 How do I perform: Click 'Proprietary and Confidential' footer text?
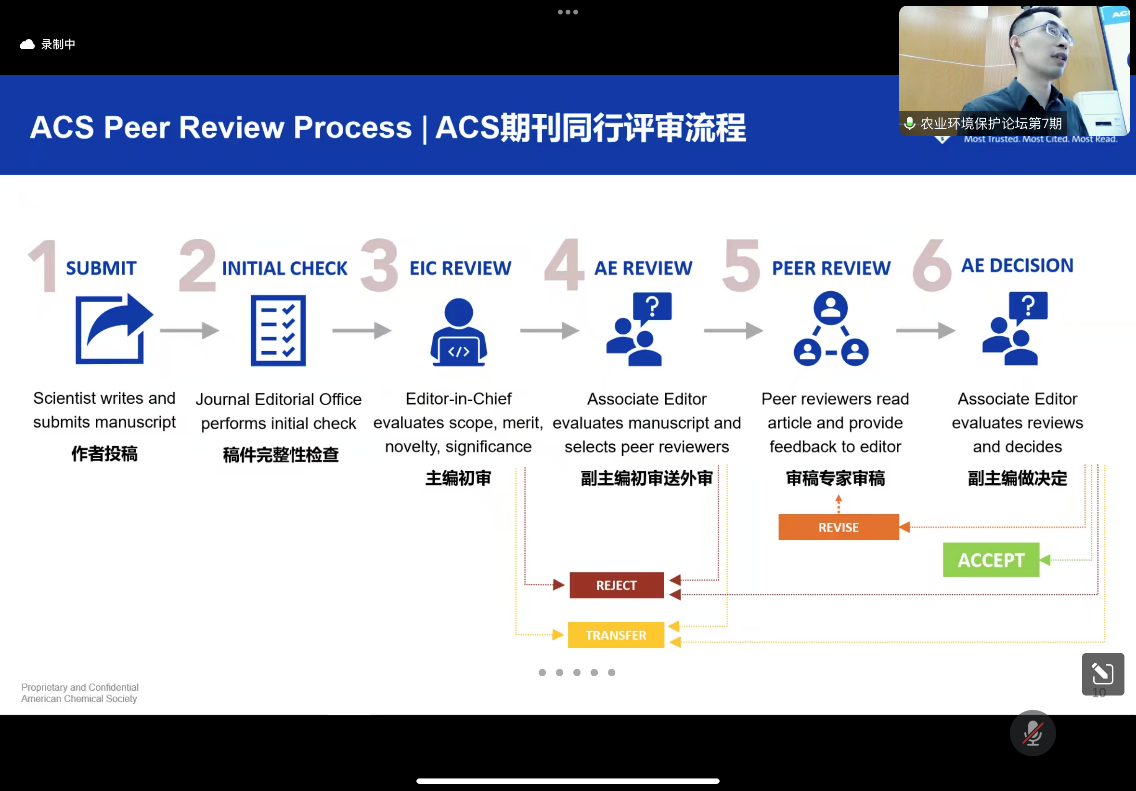pyautogui.click(x=80, y=687)
